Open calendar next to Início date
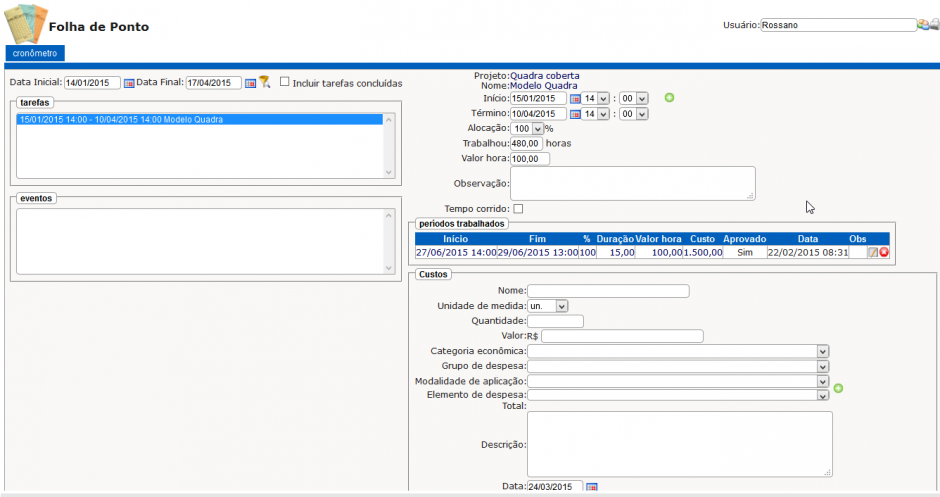 pos(575,98)
